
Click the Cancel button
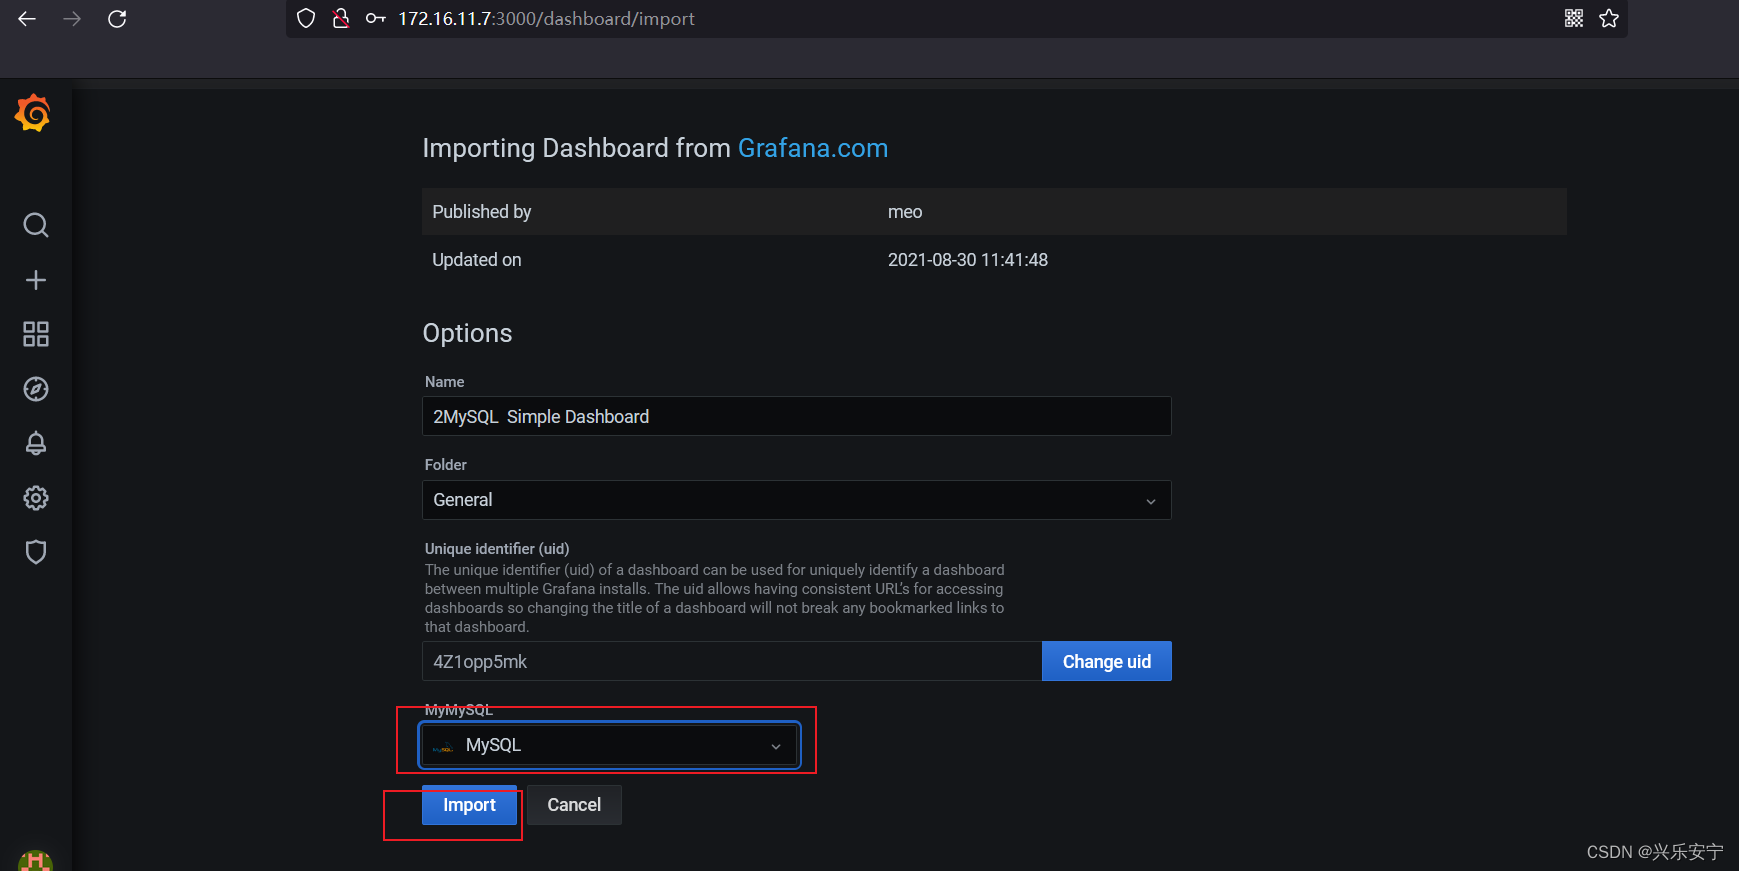tap(574, 805)
